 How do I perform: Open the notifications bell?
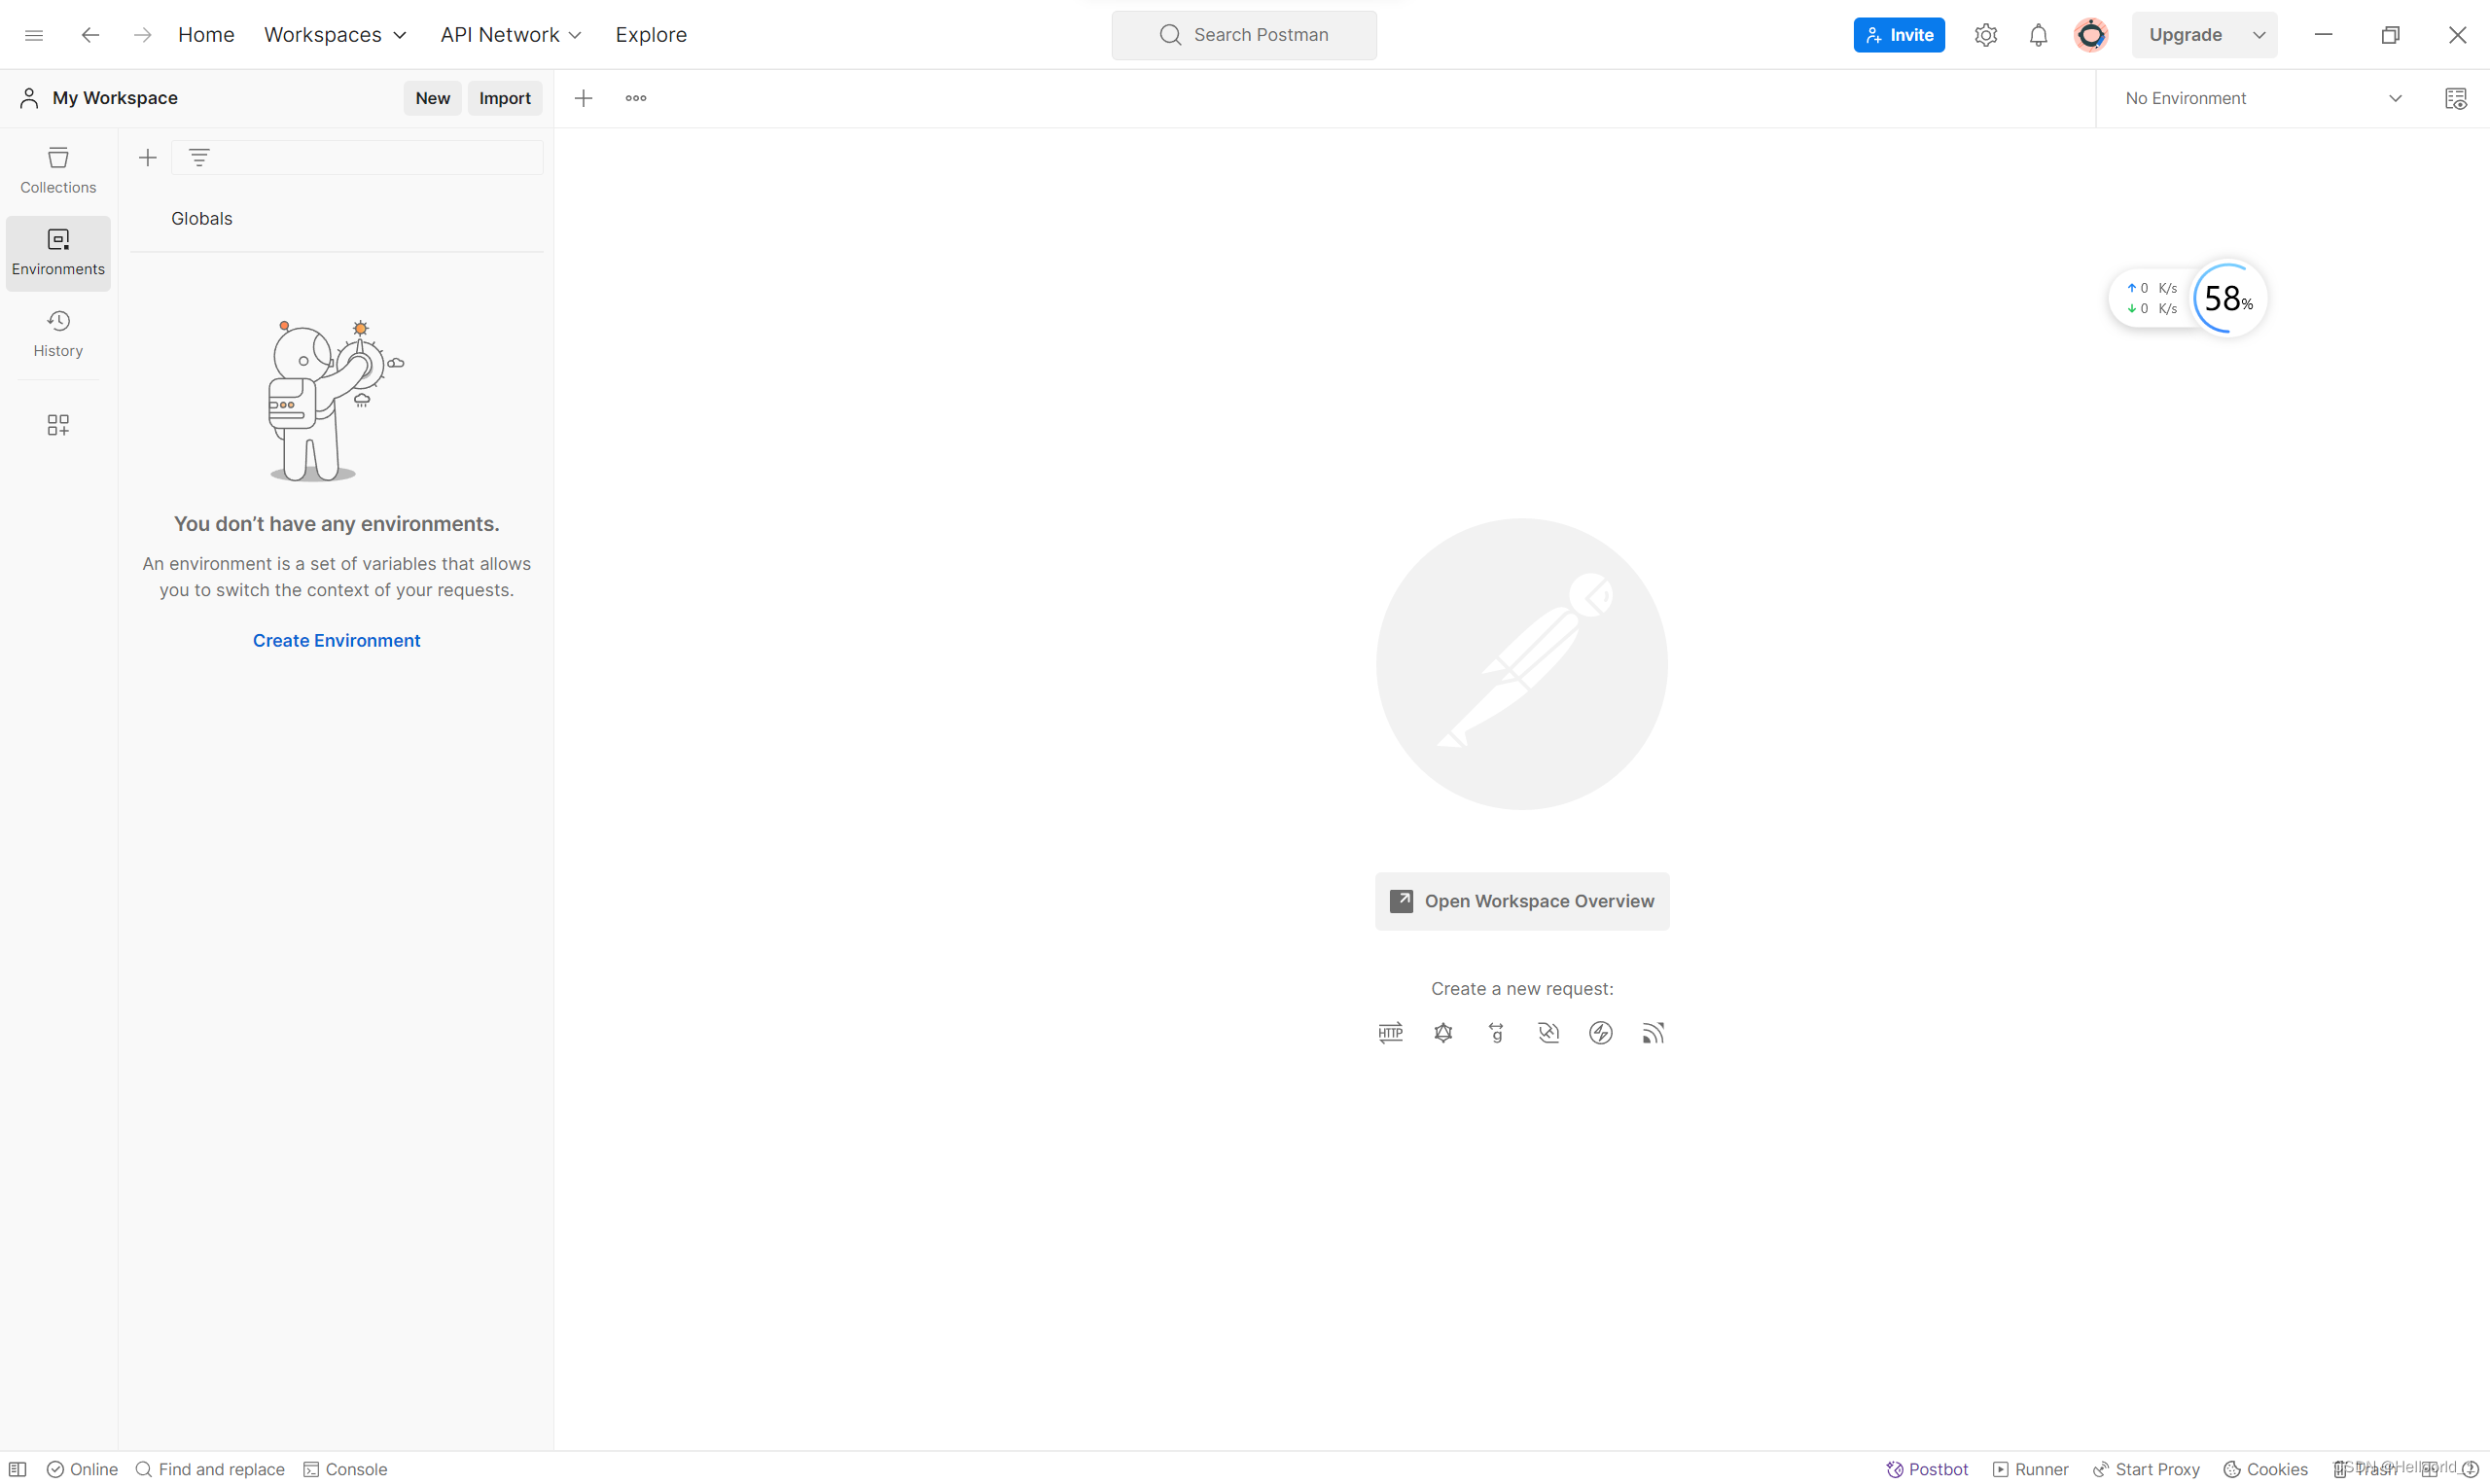pyautogui.click(x=2038, y=35)
